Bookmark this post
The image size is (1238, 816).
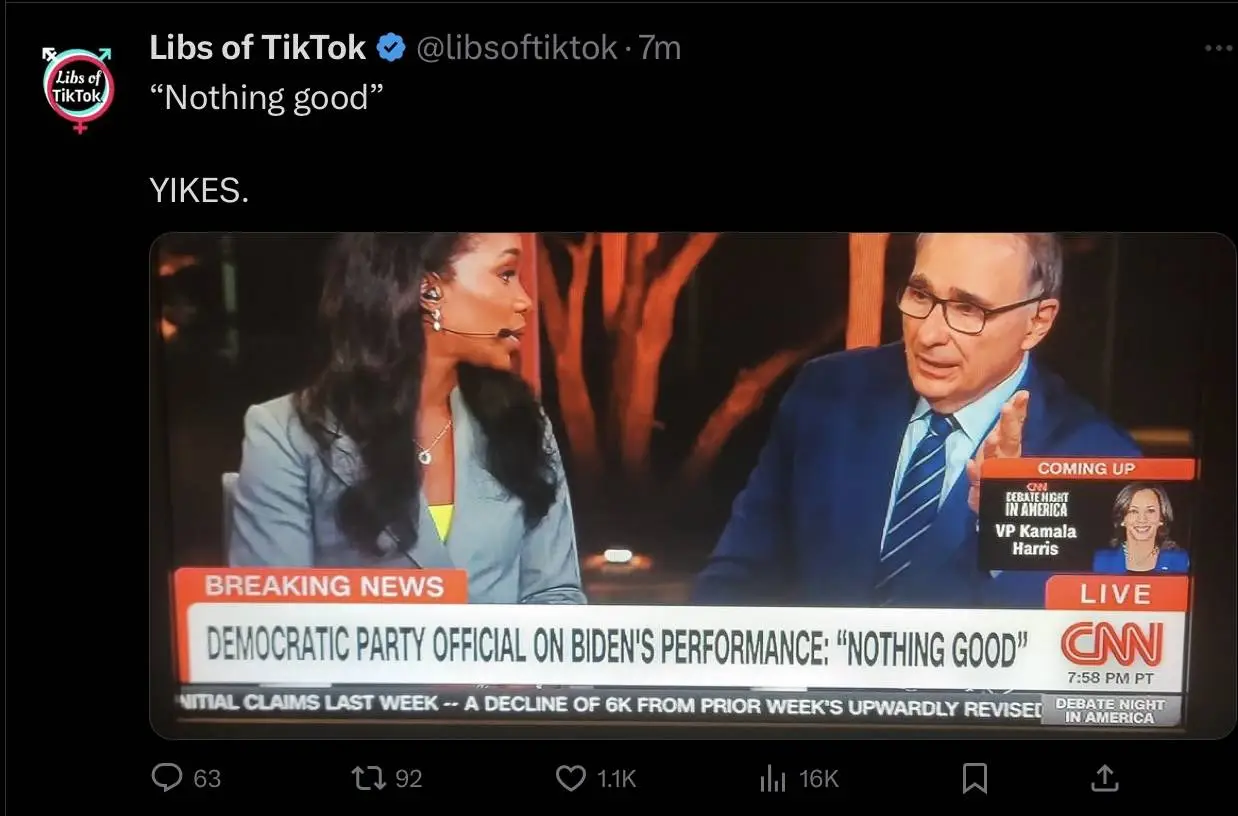click(975, 778)
